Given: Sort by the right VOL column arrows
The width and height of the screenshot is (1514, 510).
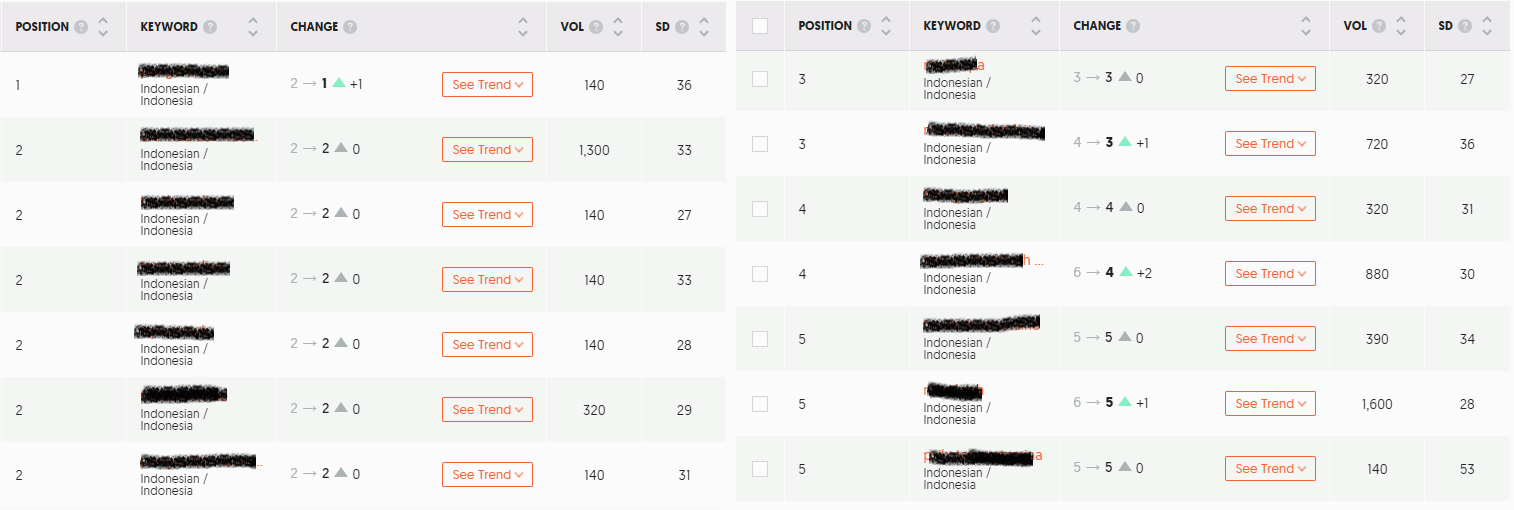Looking at the screenshot, I should pos(1401,26).
